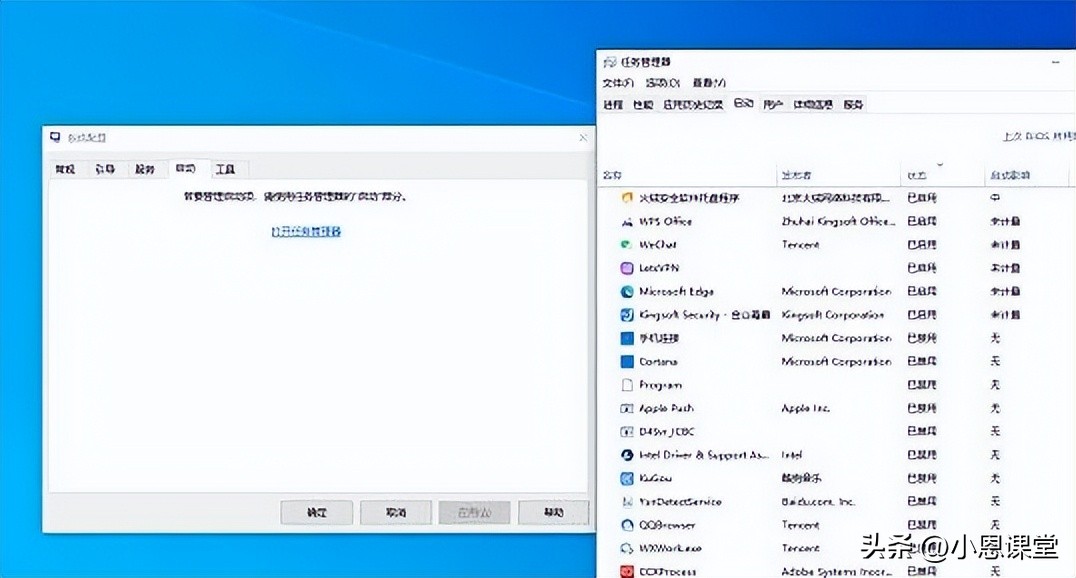
Task: Select the Microsoft Edge name text
Action: (676, 291)
